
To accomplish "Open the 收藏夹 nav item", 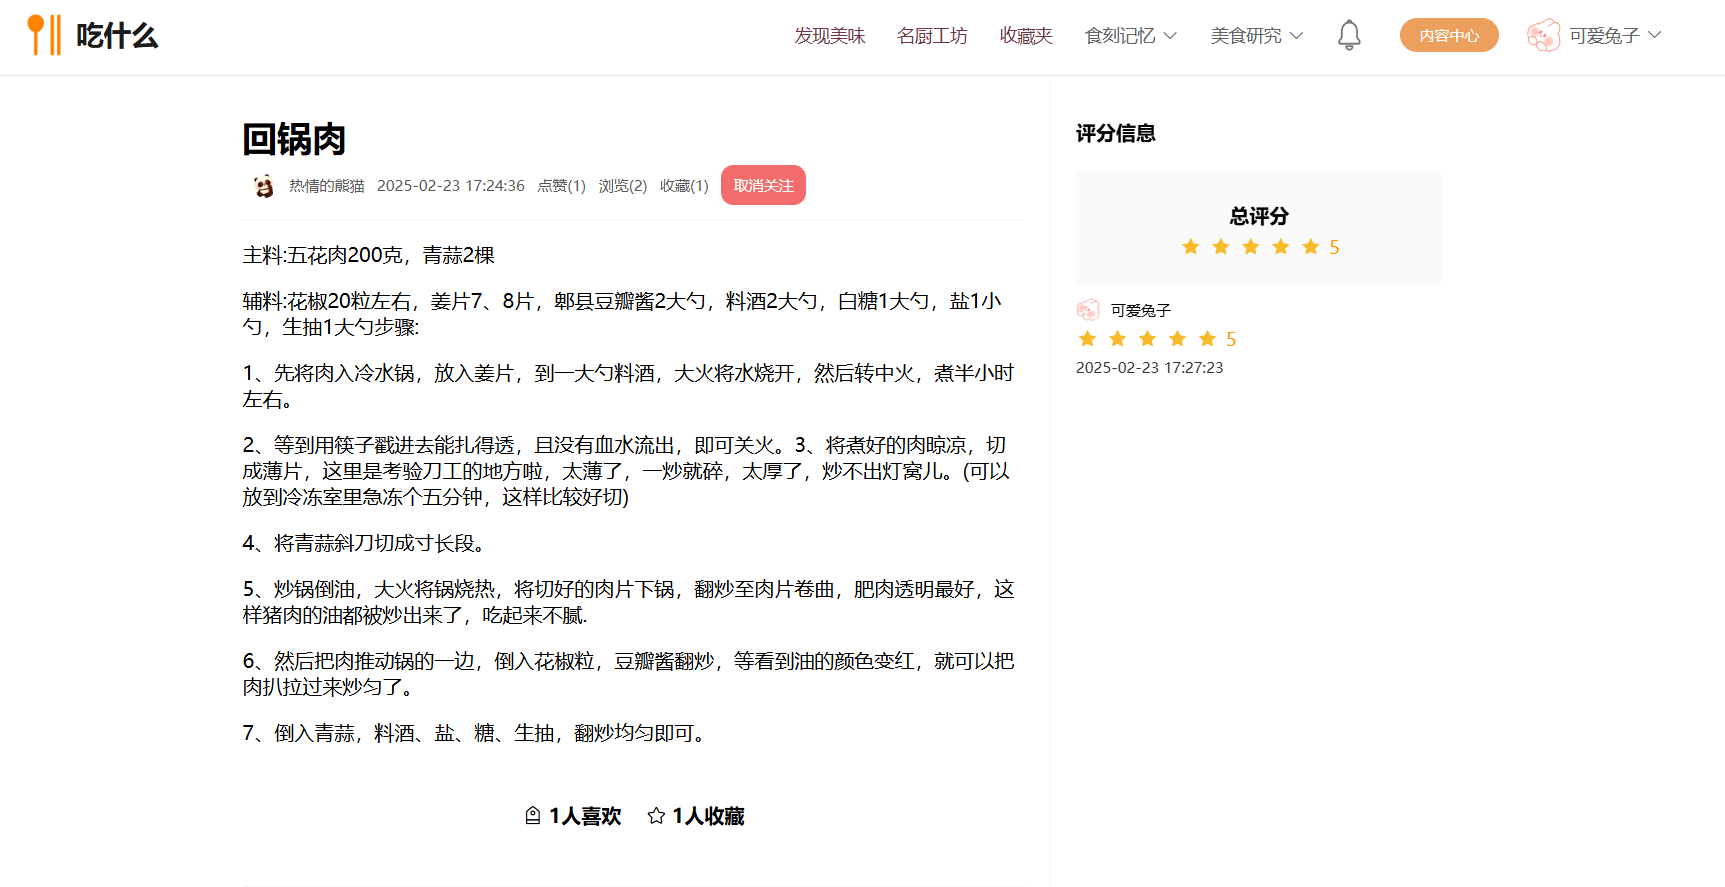I will pos(1026,36).
